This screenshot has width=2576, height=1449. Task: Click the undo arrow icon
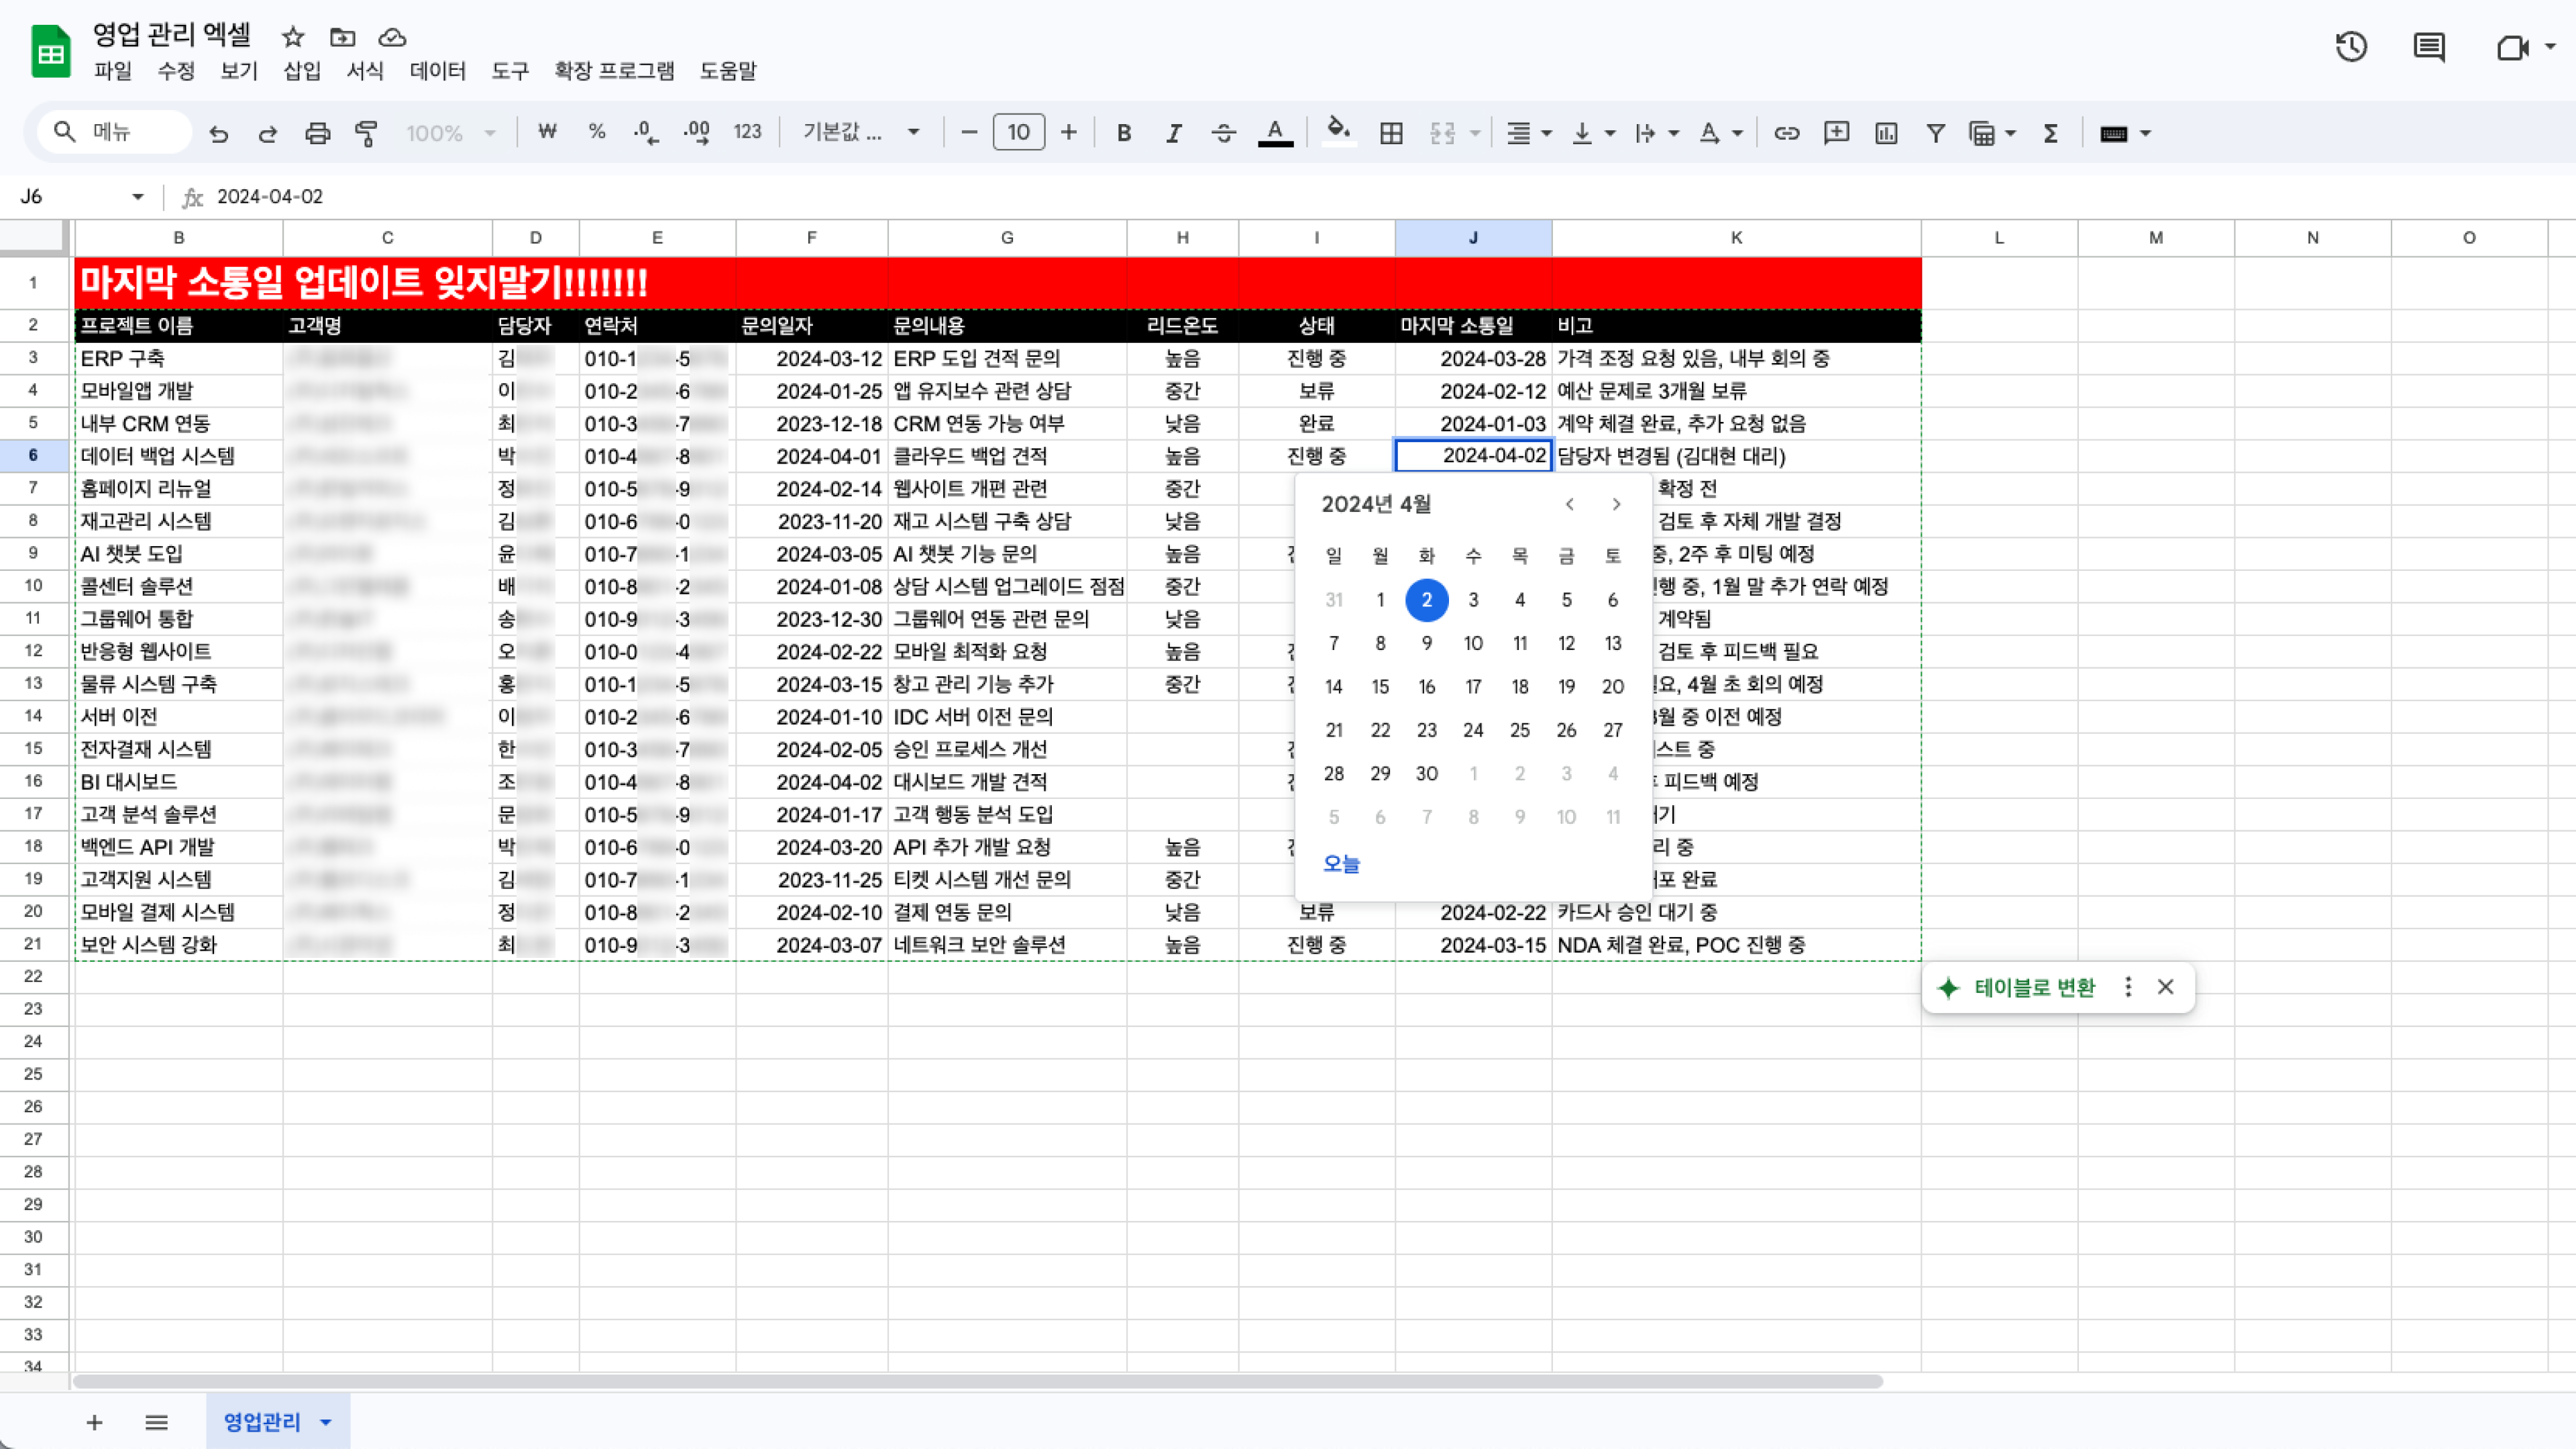(x=218, y=133)
